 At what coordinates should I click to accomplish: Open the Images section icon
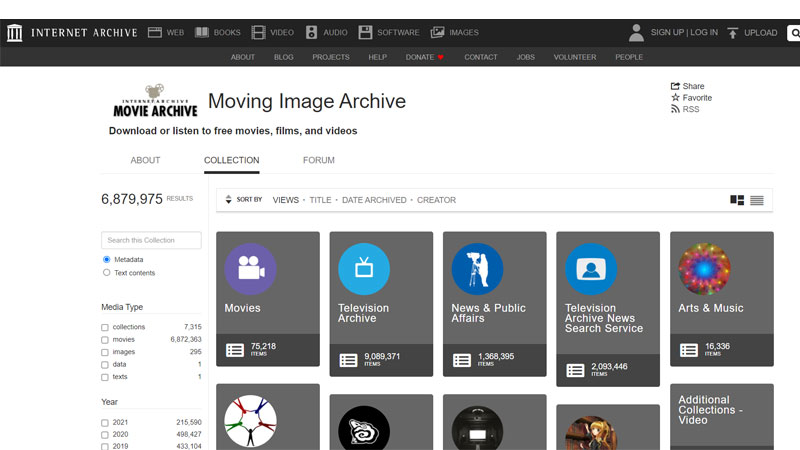[437, 33]
